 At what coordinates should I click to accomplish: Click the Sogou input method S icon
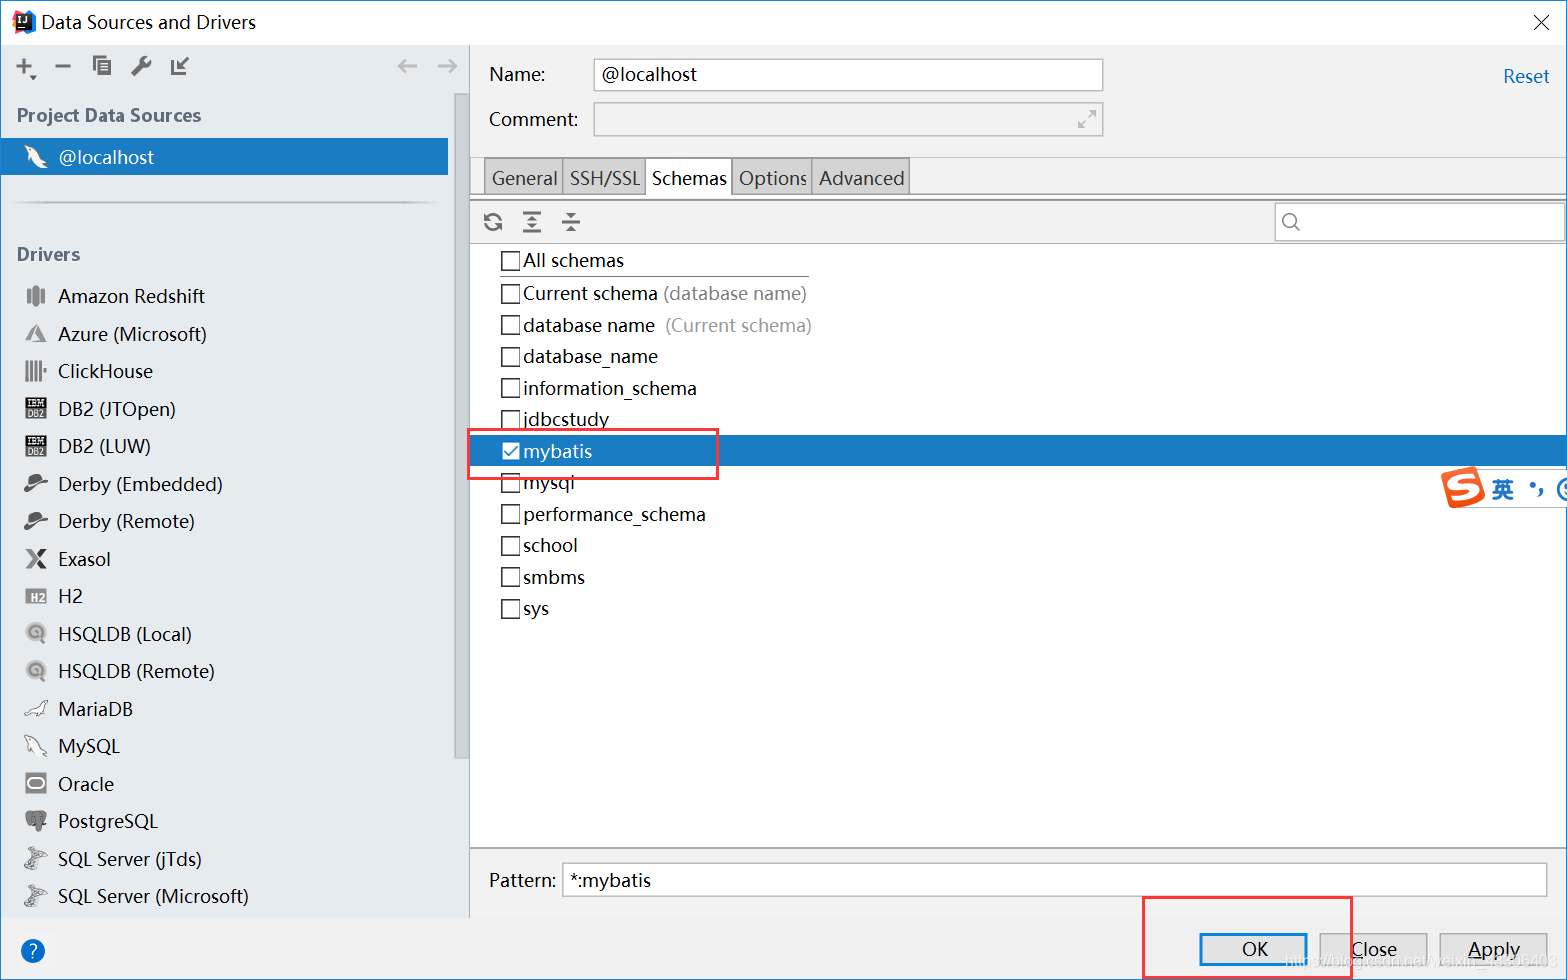click(1462, 488)
